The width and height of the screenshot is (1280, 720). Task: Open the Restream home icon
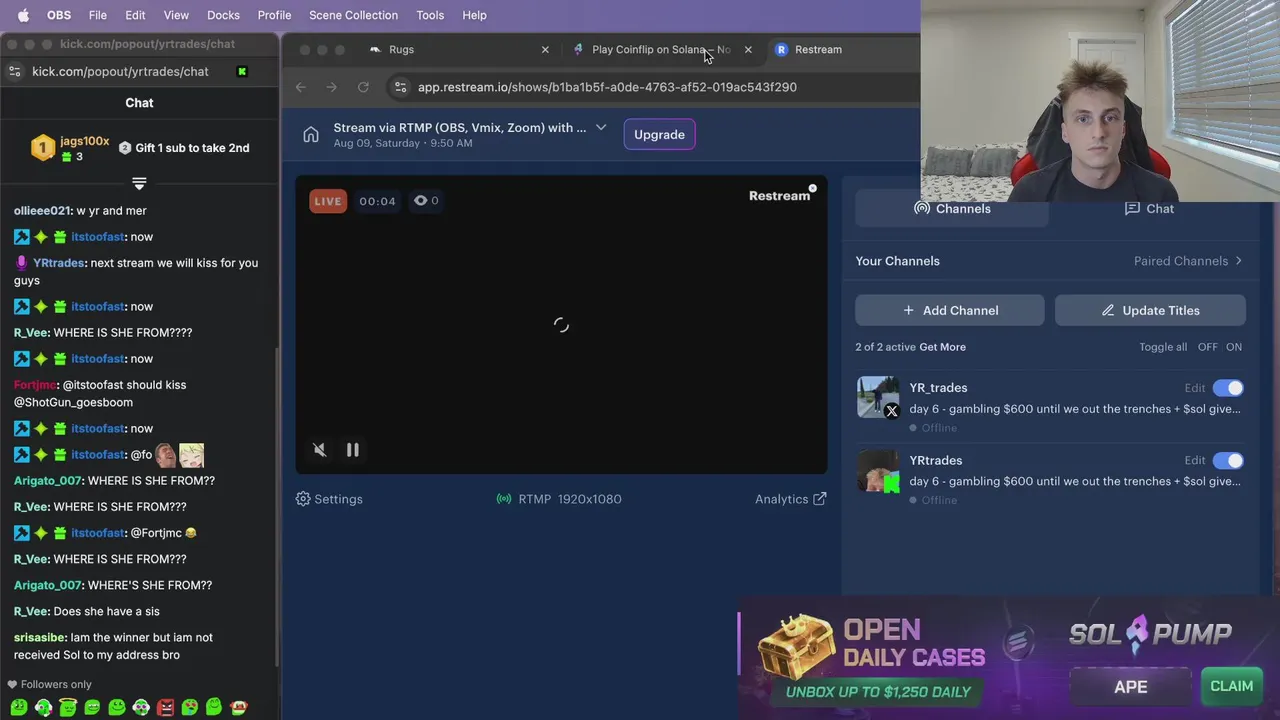coord(311,135)
